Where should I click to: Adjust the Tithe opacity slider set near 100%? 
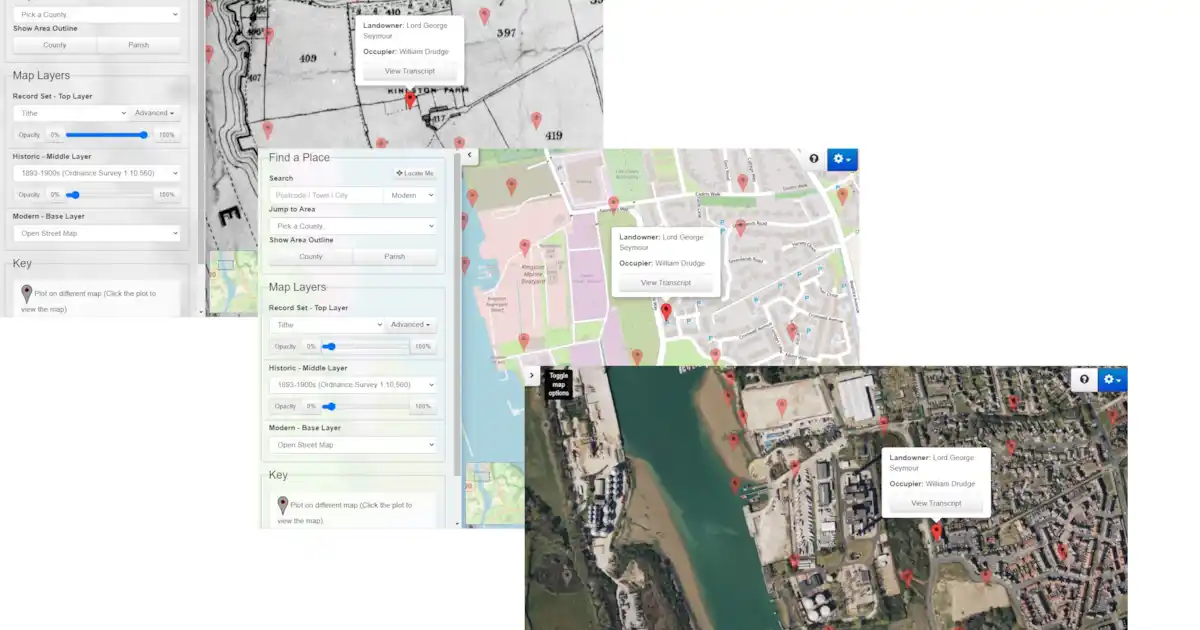144,135
